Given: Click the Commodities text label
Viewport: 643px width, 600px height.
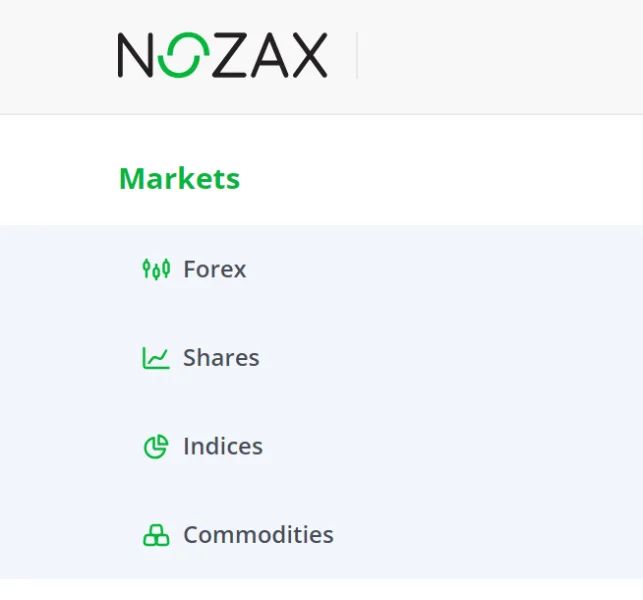Looking at the screenshot, I should point(258,535).
